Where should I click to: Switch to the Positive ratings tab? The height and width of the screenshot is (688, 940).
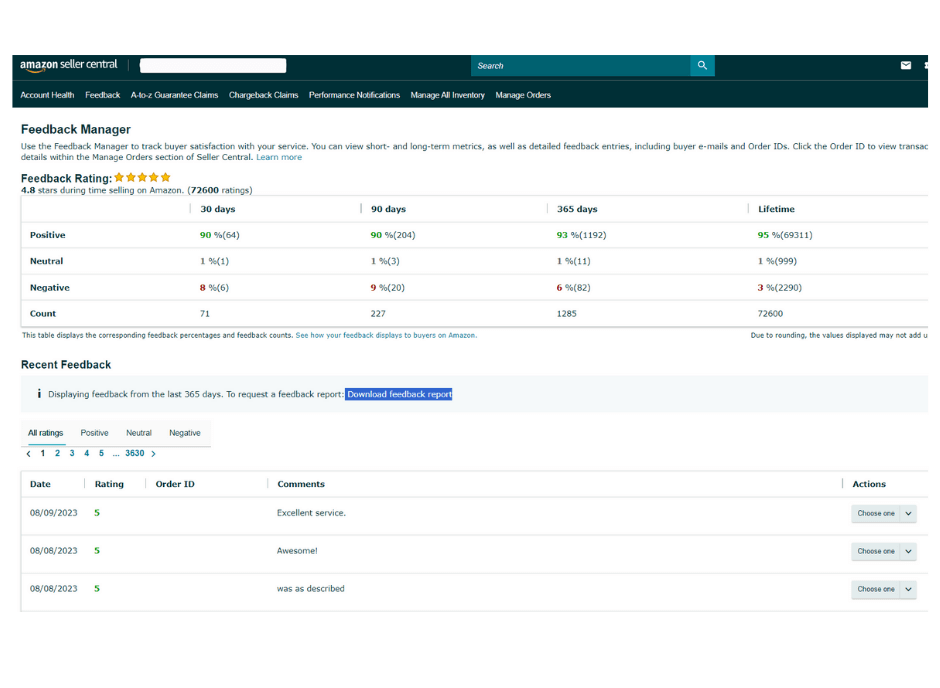94,433
